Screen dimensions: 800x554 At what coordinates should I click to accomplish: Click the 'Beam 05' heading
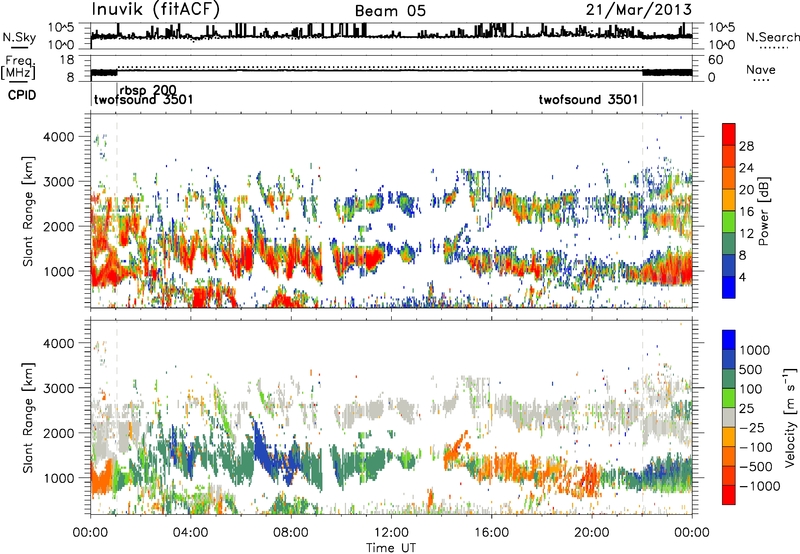tap(390, 11)
